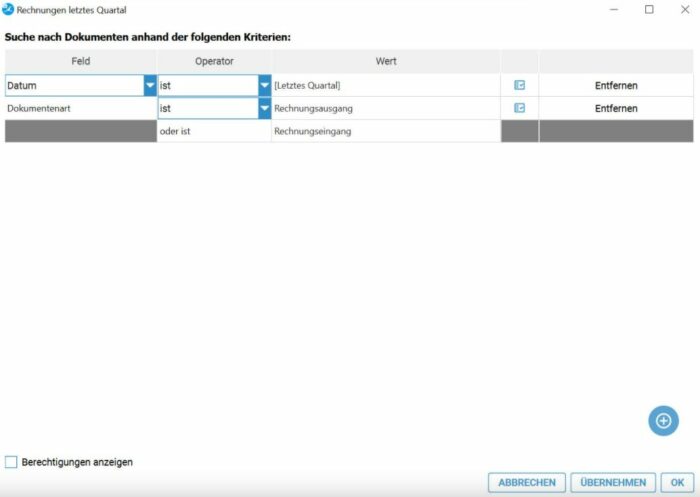The width and height of the screenshot is (700, 497).
Task: Select the [Letztes Quartal] value field
Action: click(385, 86)
